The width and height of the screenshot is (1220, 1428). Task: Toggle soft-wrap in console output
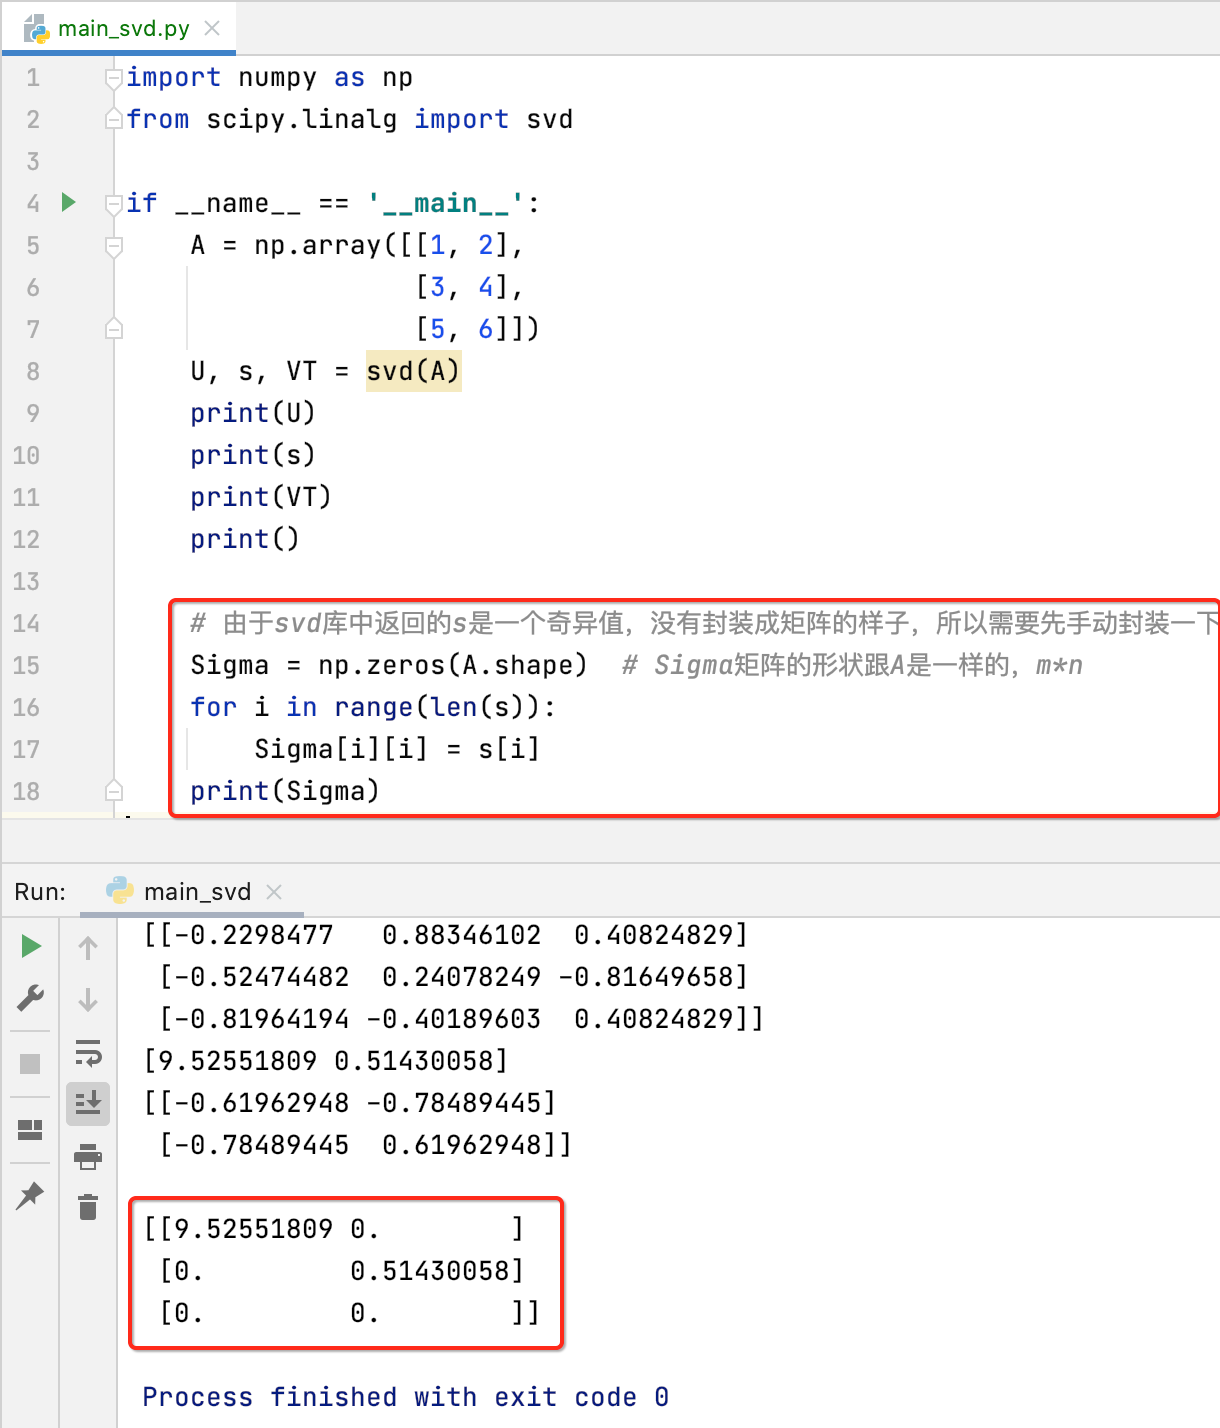point(88,1052)
